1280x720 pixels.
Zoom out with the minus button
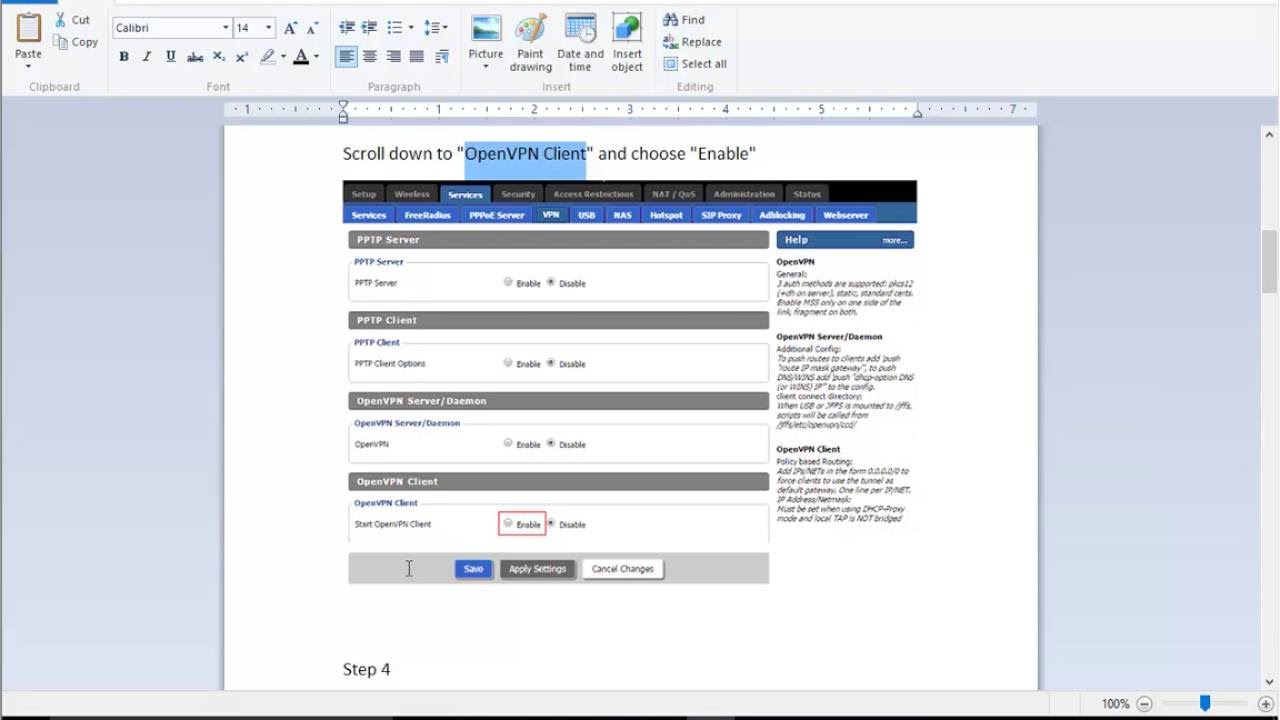(1144, 704)
